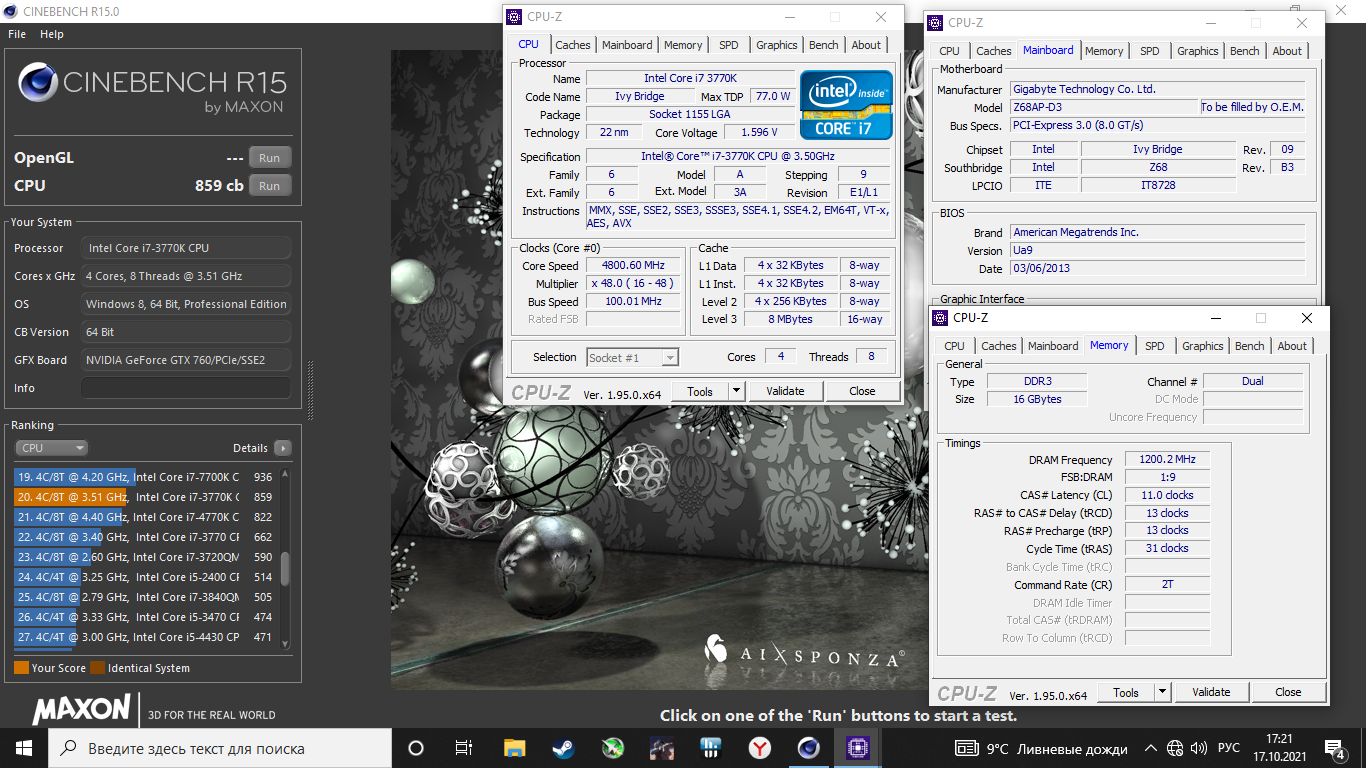Launch Steam from the taskbar
This screenshot has height=768, width=1366.
pos(563,748)
